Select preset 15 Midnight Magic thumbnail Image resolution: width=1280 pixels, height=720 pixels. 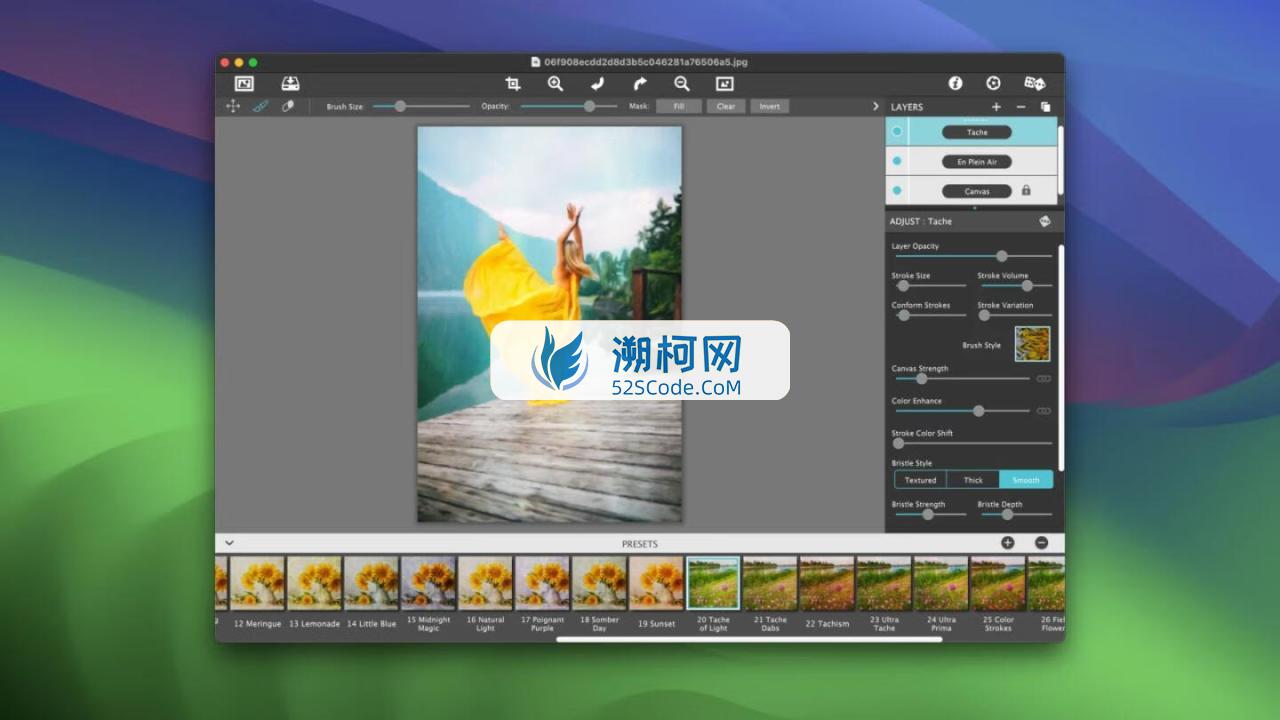(429, 583)
